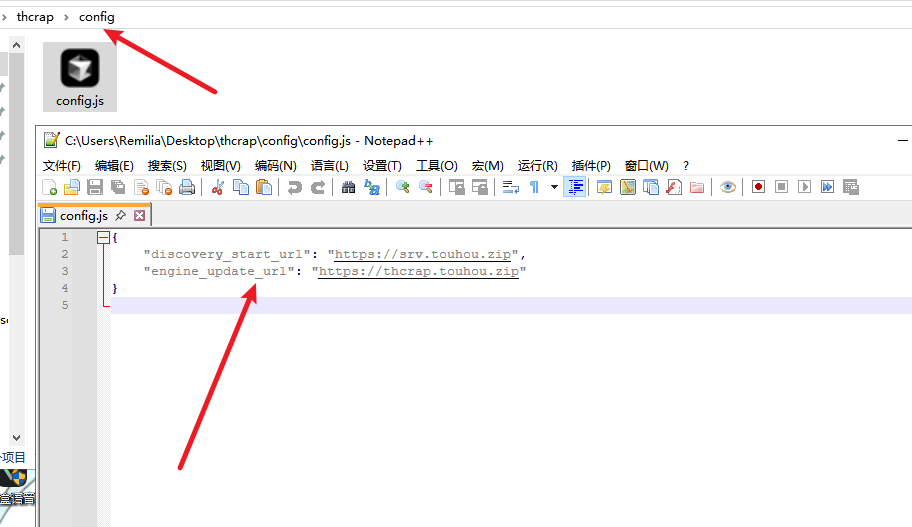Image resolution: width=912 pixels, height=527 pixels.
Task: Save the recorded macro icon
Action: (x=851, y=187)
